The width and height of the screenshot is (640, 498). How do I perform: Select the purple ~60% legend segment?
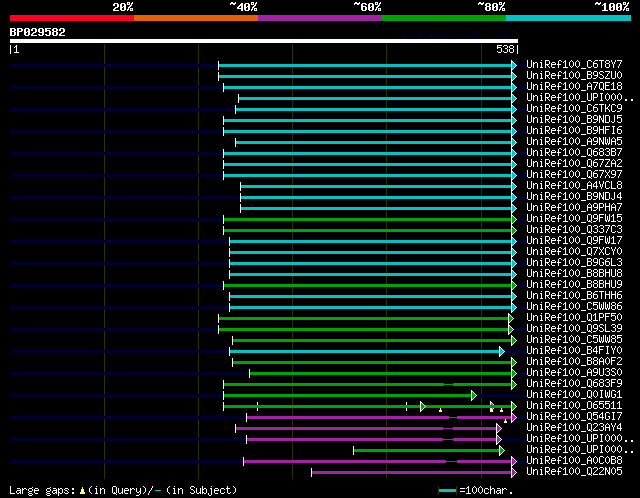tap(319, 18)
